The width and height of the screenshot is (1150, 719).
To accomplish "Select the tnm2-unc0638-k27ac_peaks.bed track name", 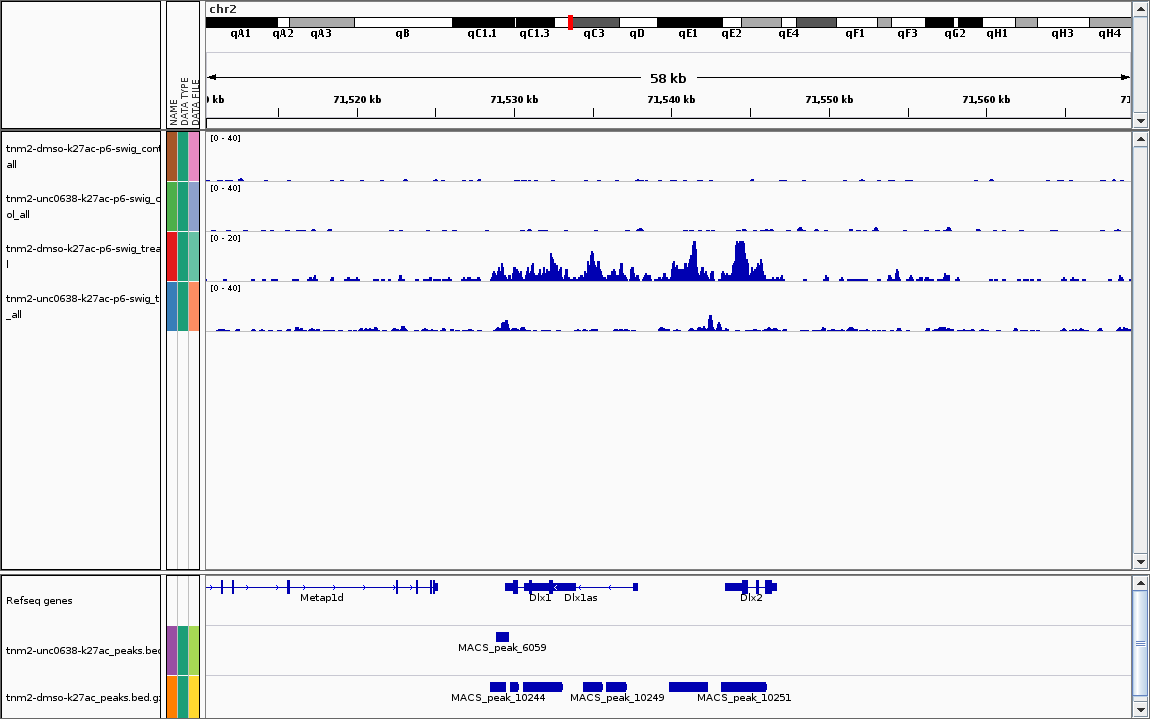I will [x=82, y=651].
